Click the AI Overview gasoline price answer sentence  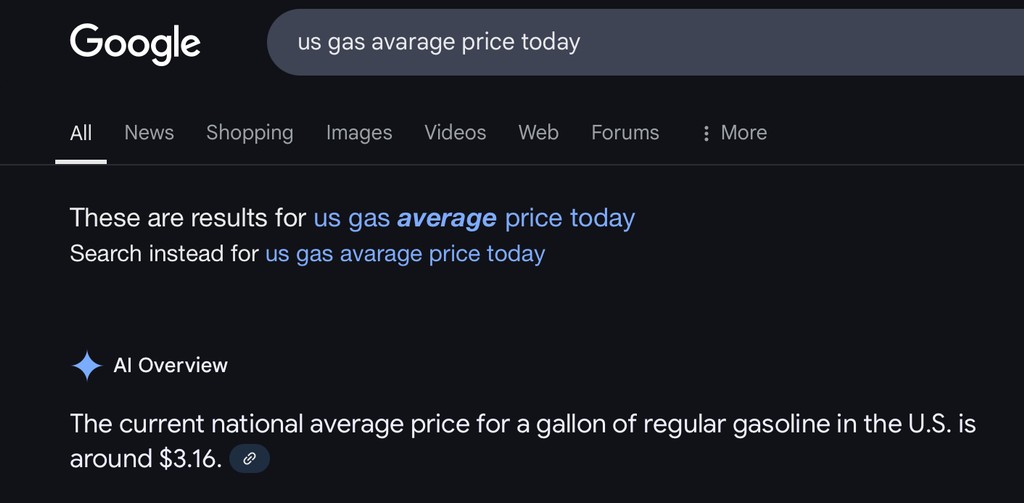point(522,424)
